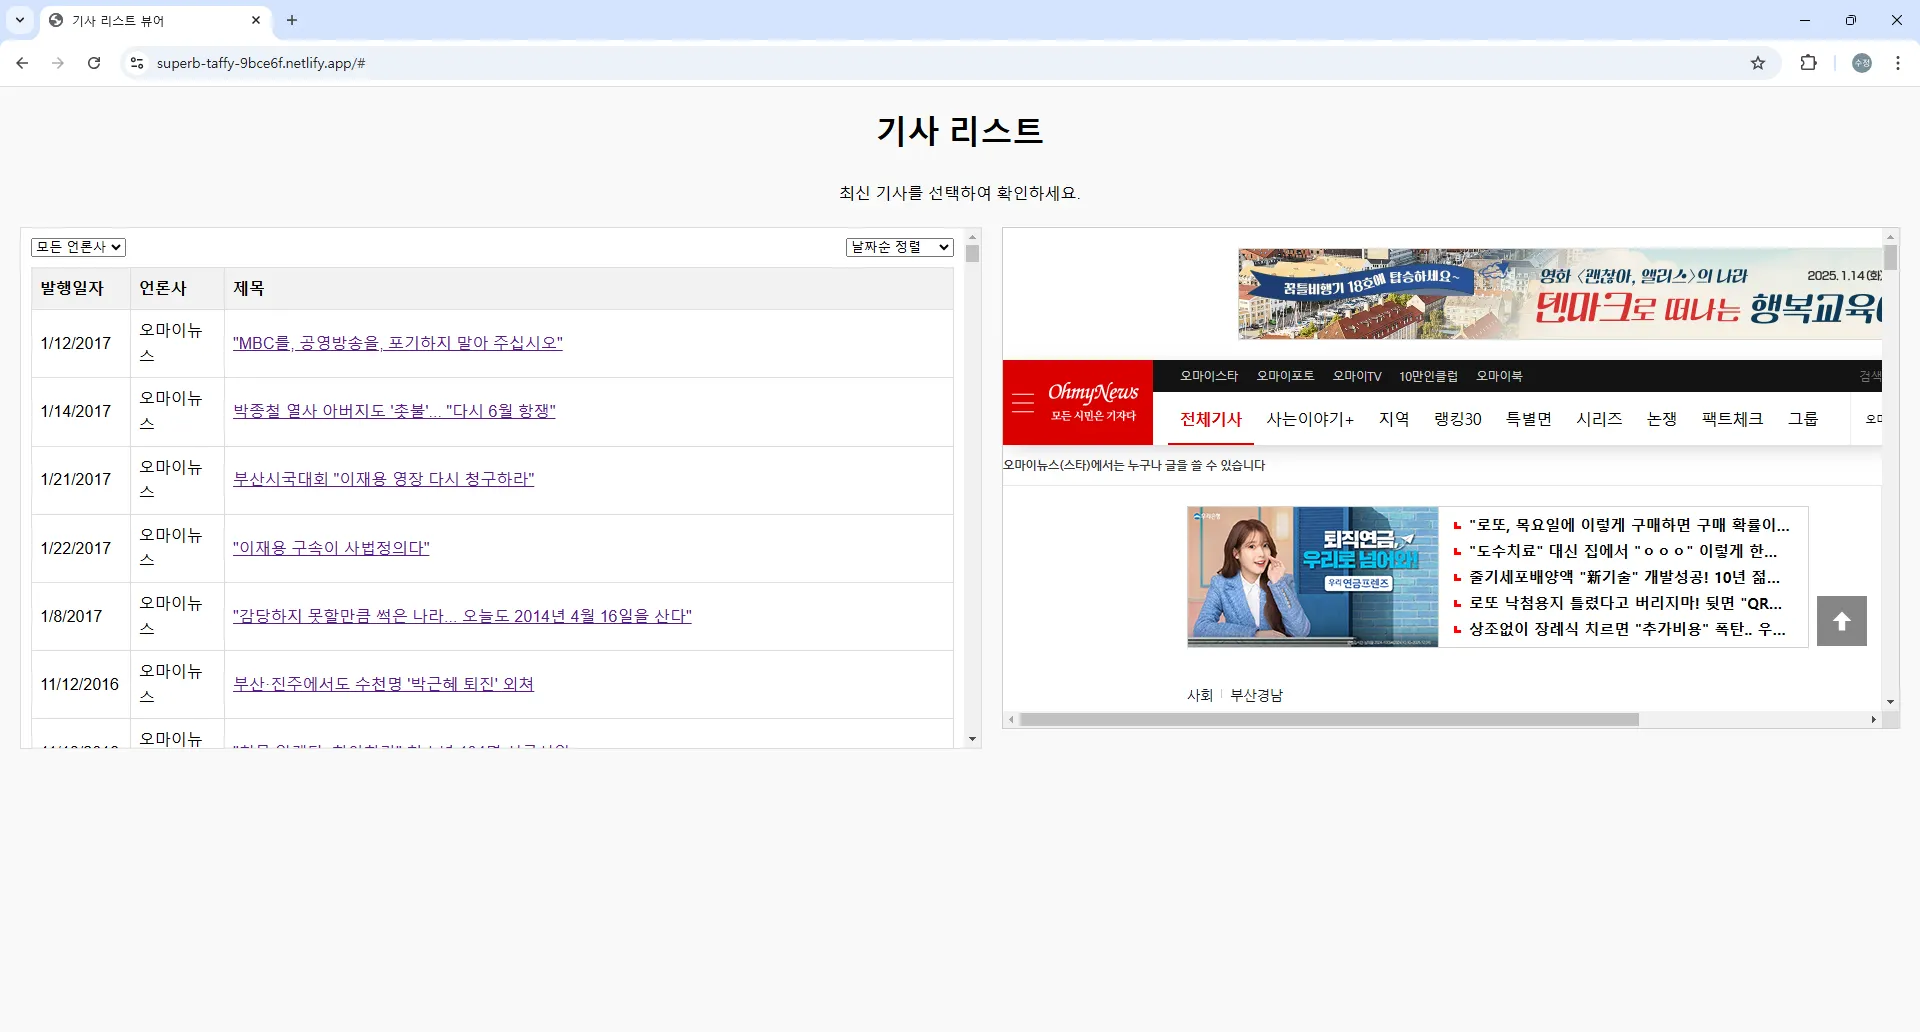Open article 부산시국대회 "이재용 영장 다시 청구하라"
Image resolution: width=1920 pixels, height=1032 pixels.
[x=384, y=479]
